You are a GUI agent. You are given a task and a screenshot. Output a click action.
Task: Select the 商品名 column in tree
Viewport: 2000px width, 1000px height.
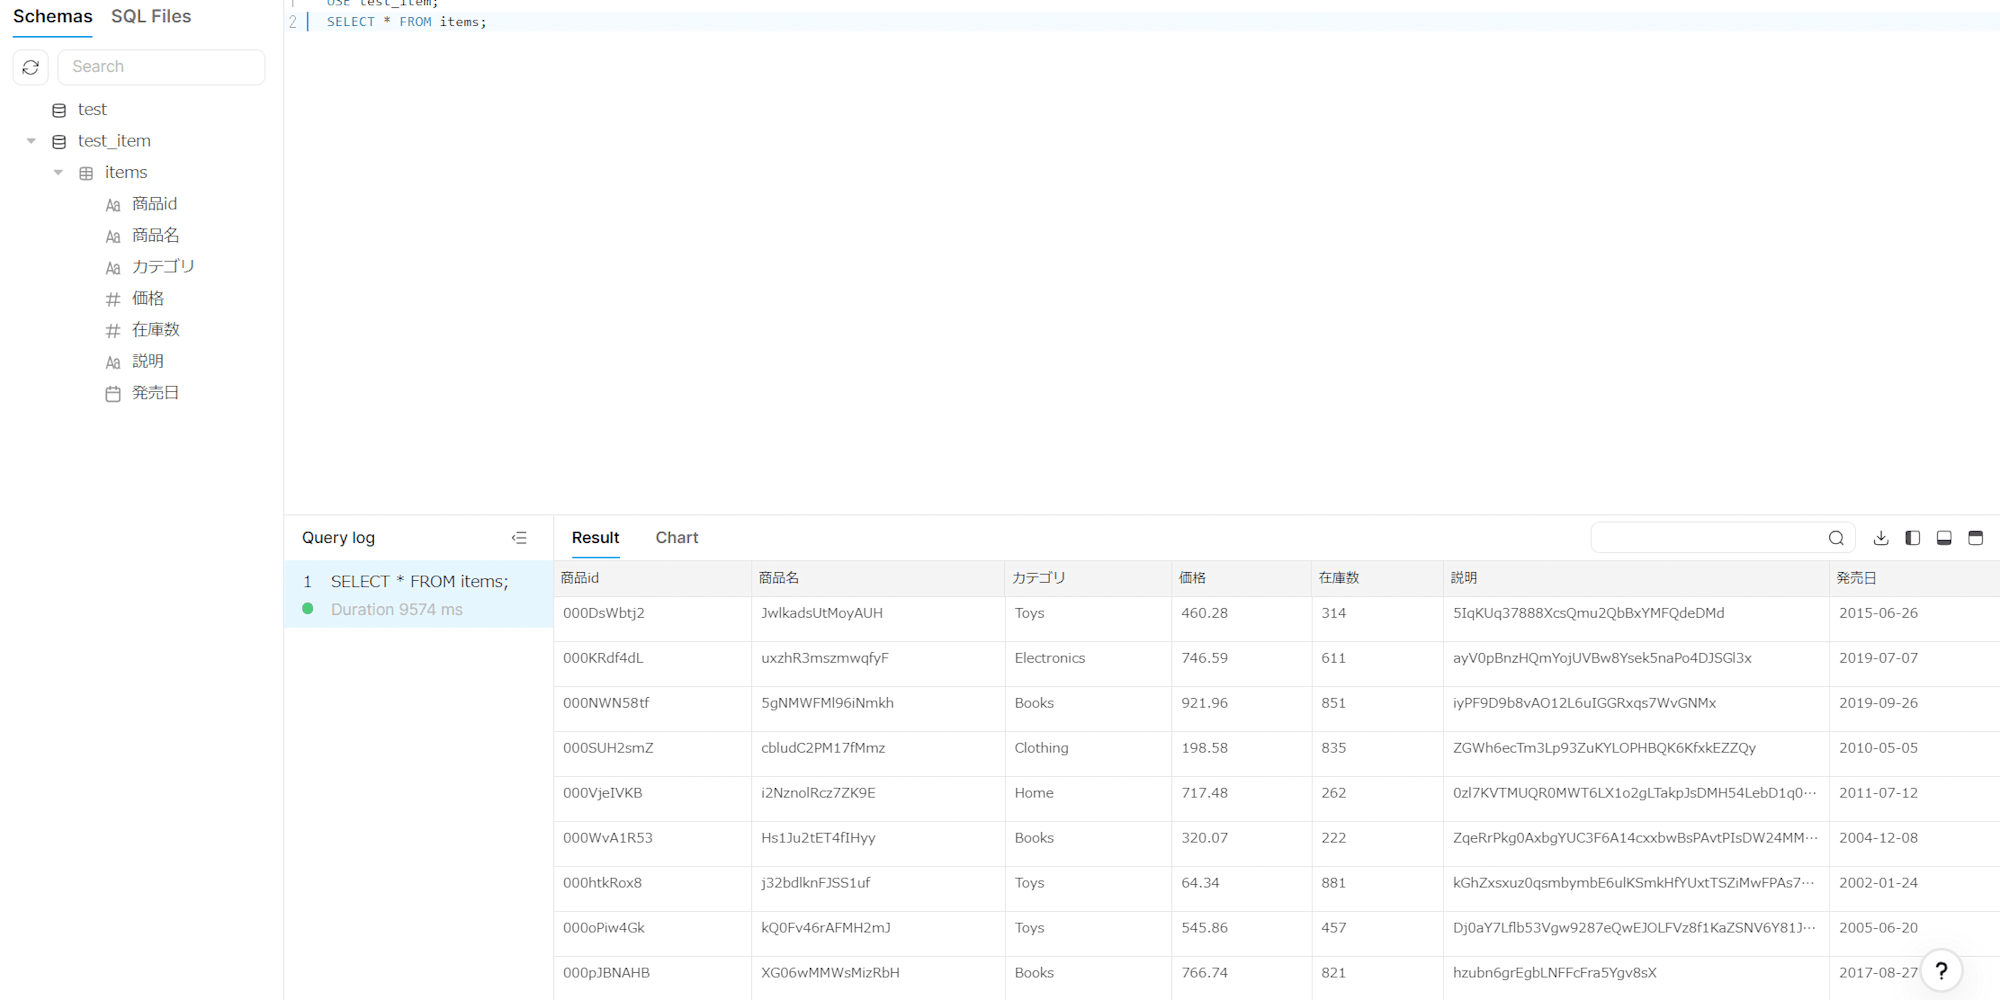155,236
